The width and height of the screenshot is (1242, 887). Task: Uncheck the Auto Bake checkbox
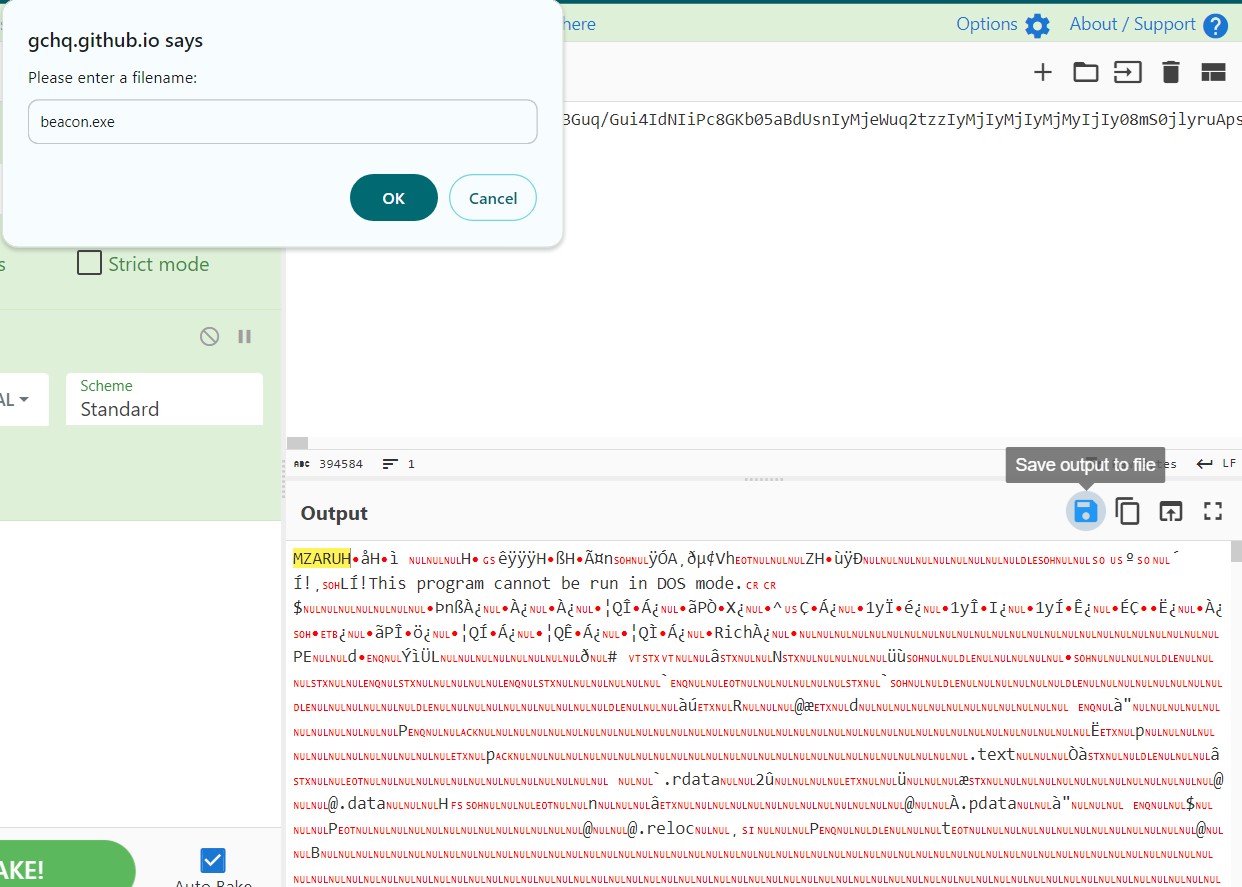(x=213, y=861)
